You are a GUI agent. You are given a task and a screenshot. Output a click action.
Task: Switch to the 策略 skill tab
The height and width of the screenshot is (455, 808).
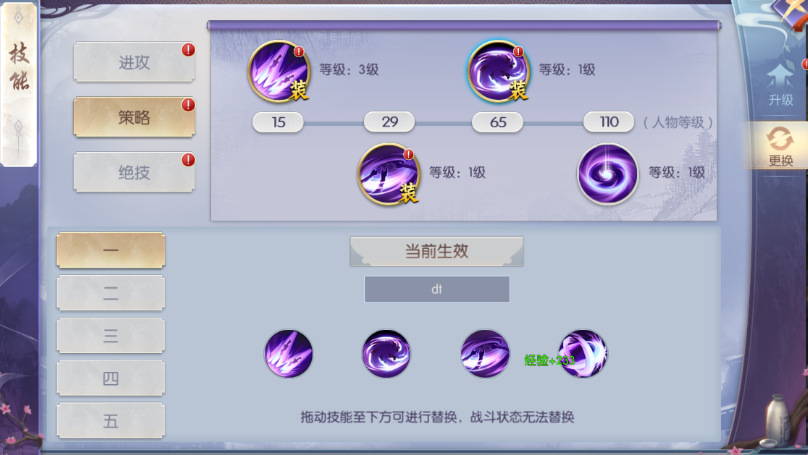(134, 117)
